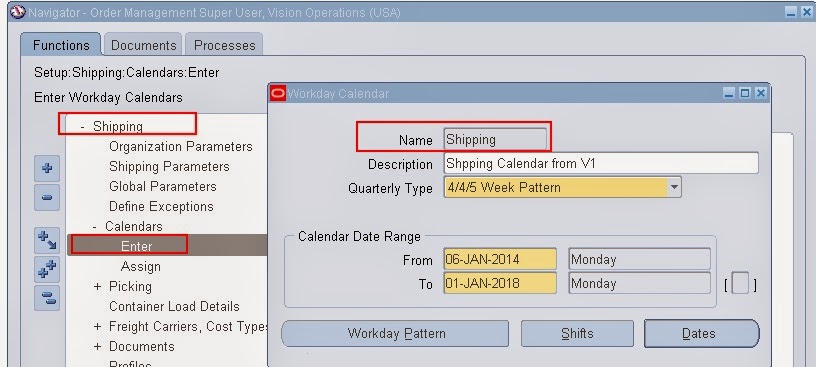816x367 pixels.
Task: Click Freight Carriers, Cost Types label
Action: point(188,327)
